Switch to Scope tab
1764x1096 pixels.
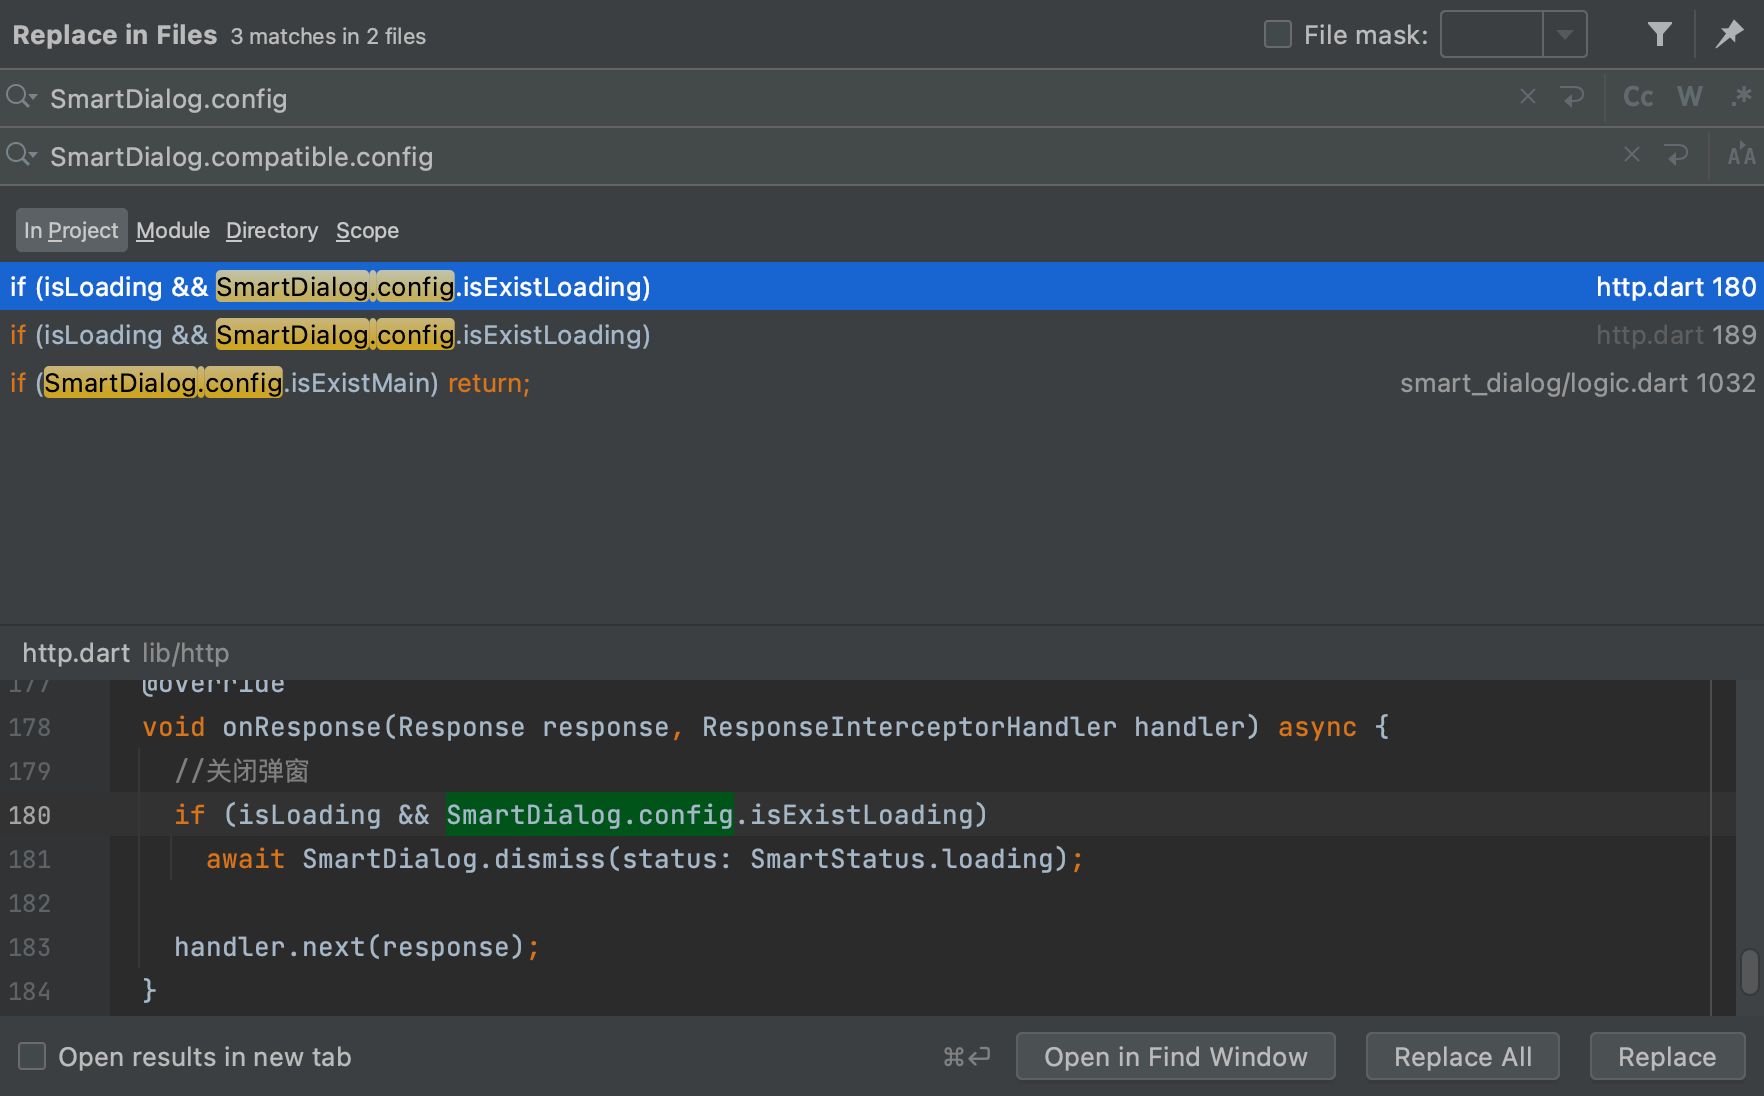(367, 231)
